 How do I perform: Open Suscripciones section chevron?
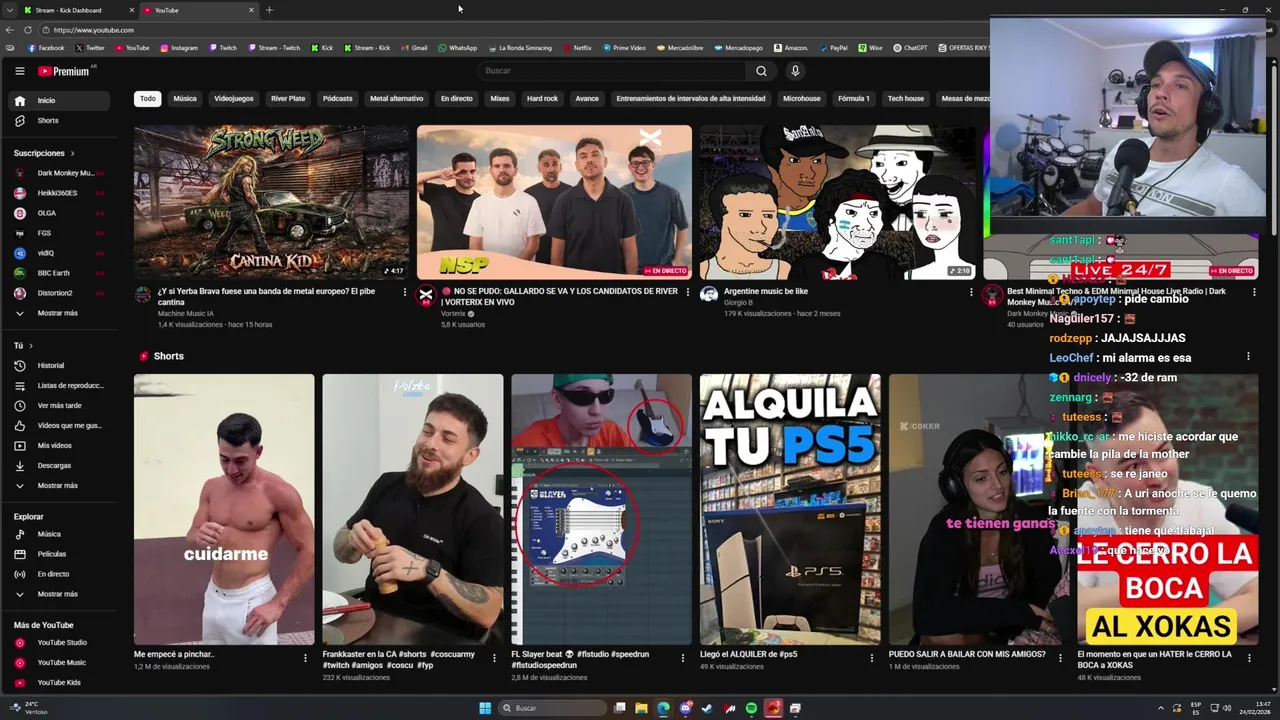click(x=73, y=153)
